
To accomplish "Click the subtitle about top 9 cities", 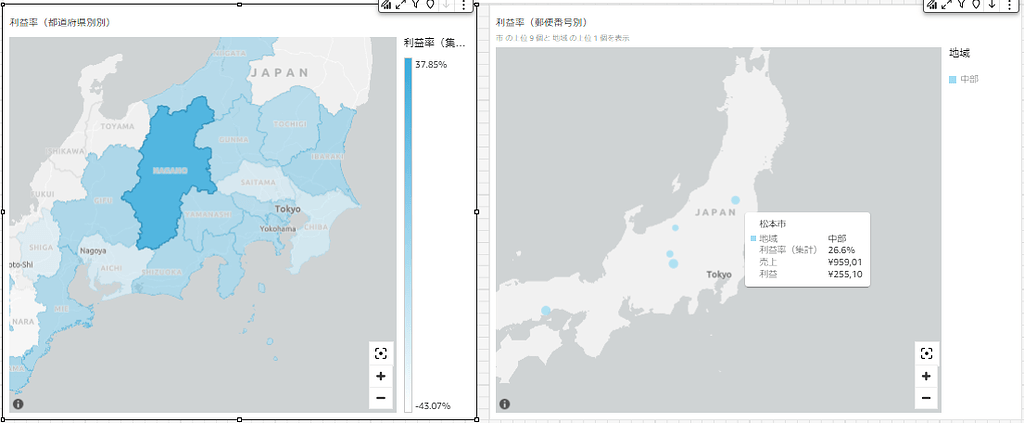I will click(562, 38).
